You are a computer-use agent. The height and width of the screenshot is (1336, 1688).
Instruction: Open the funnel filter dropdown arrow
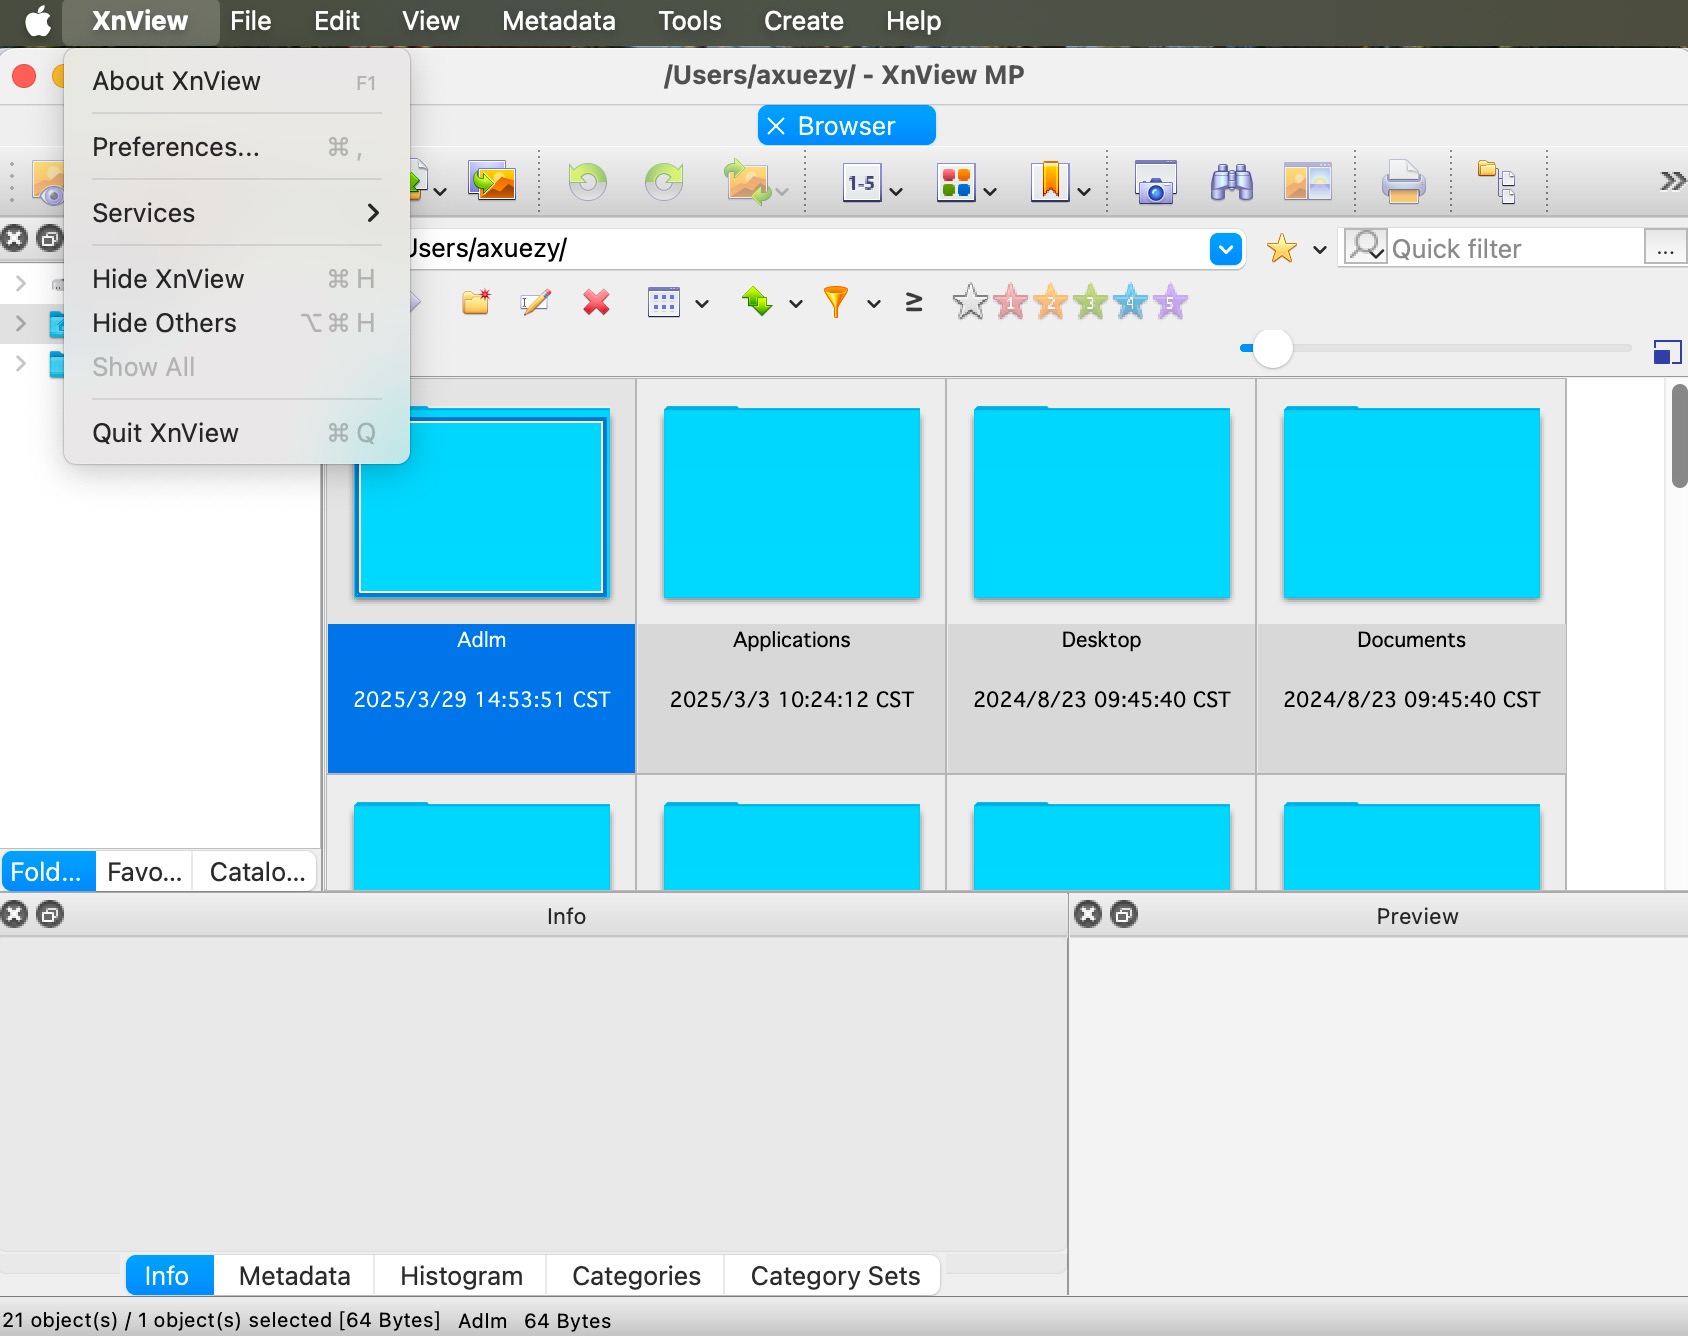(x=873, y=304)
